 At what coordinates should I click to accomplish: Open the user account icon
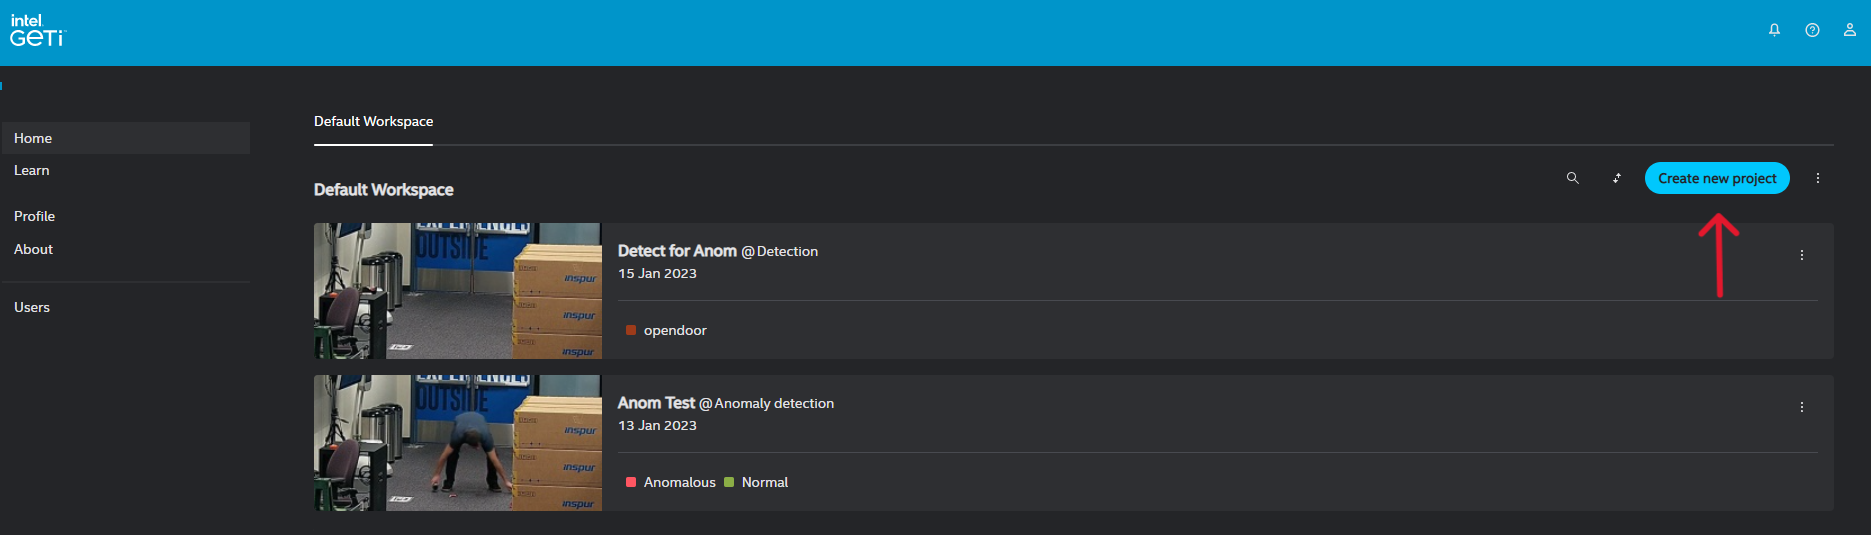tap(1850, 30)
